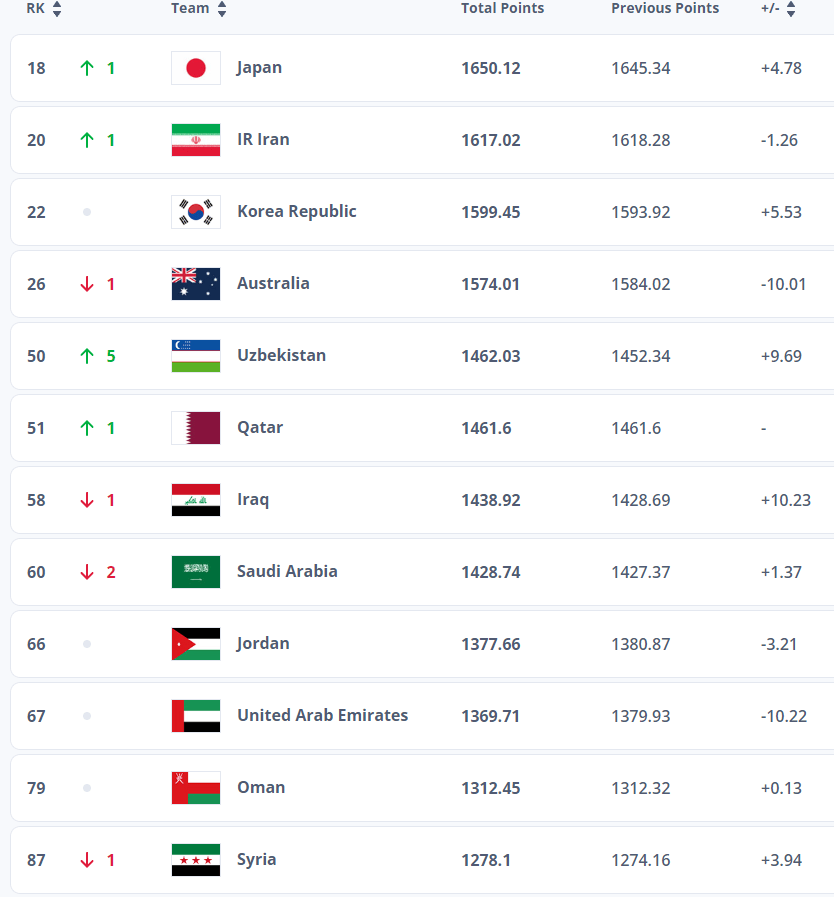Click the Previous Points column header
The width and height of the screenshot is (834, 897).
665,8
